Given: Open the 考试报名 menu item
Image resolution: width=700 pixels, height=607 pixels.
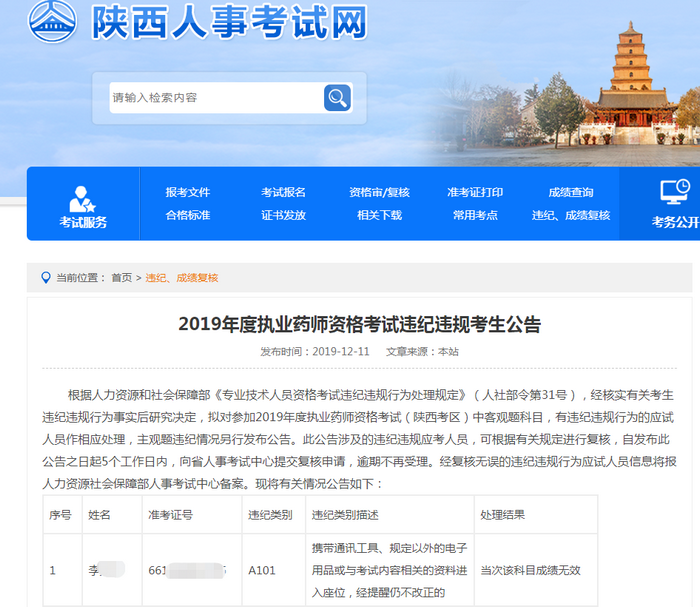Looking at the screenshot, I should [x=283, y=192].
